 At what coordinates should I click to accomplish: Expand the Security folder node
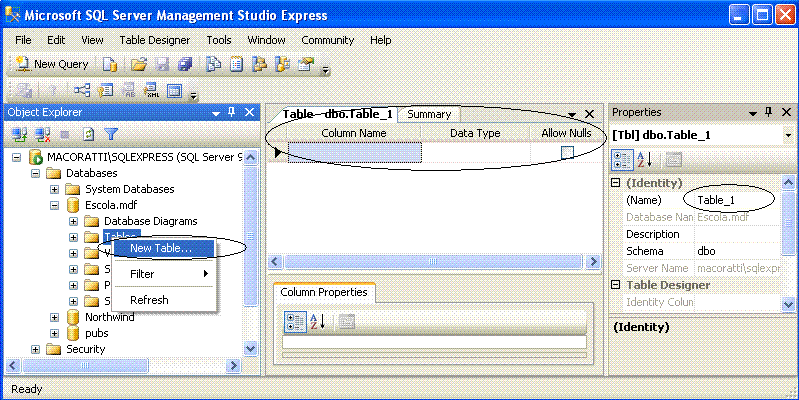click(x=36, y=350)
